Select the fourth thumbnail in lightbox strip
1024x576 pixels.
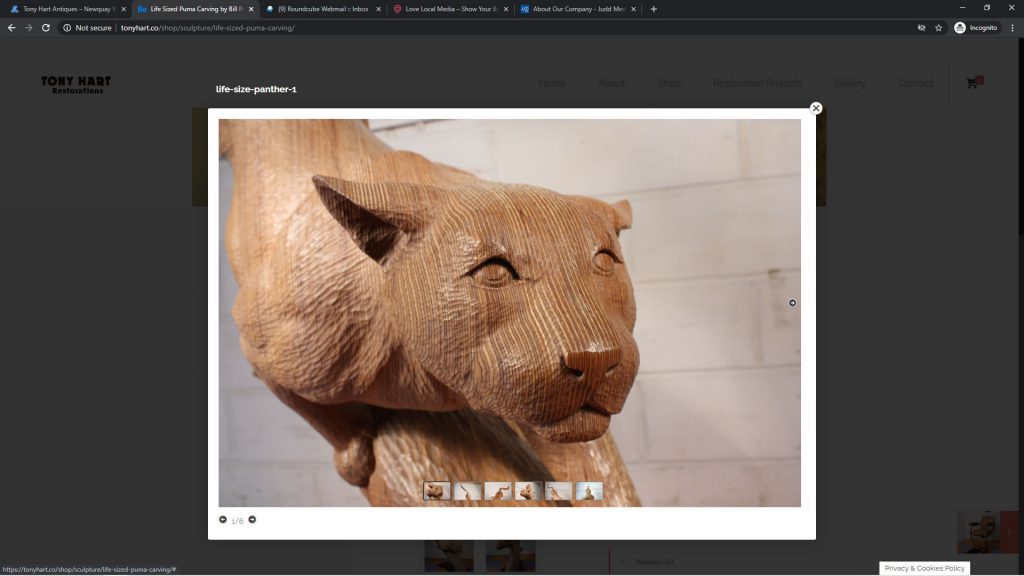(x=528, y=491)
